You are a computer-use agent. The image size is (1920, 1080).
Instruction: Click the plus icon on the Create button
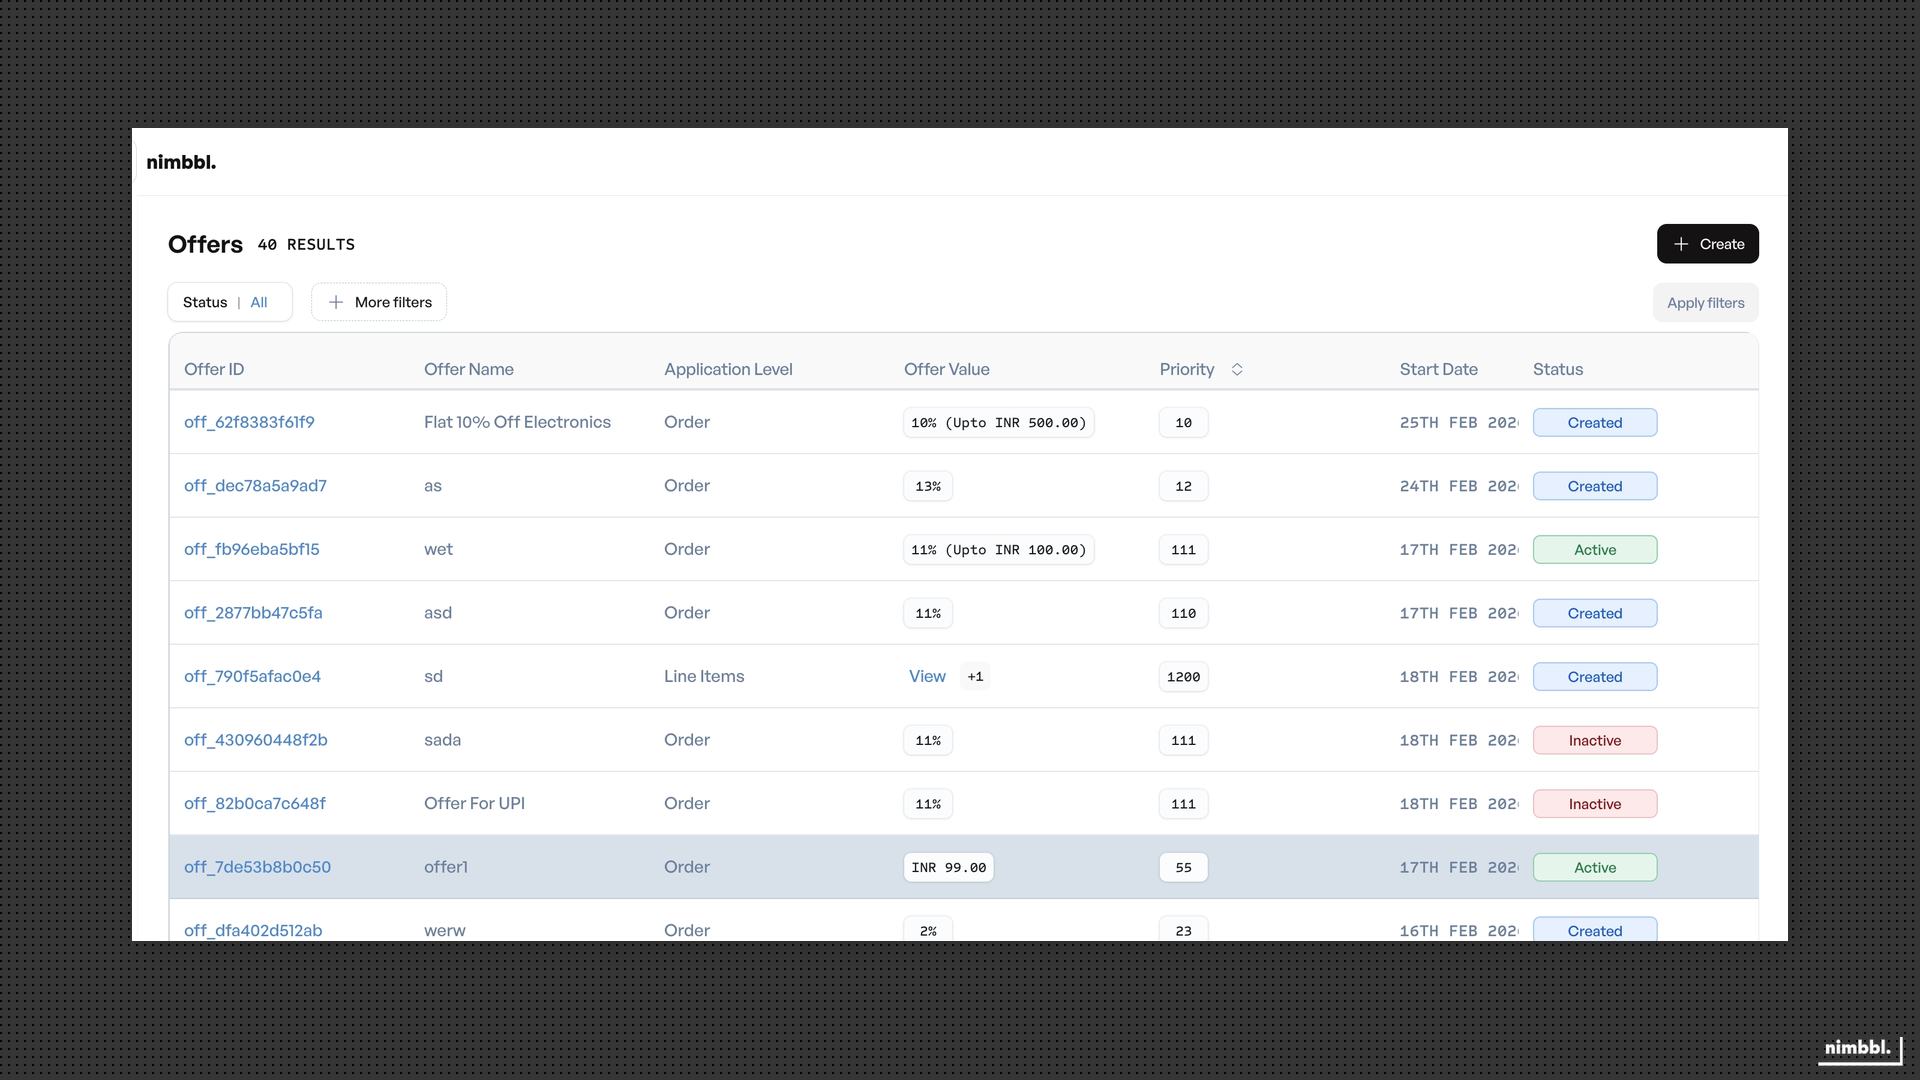pyautogui.click(x=1680, y=243)
